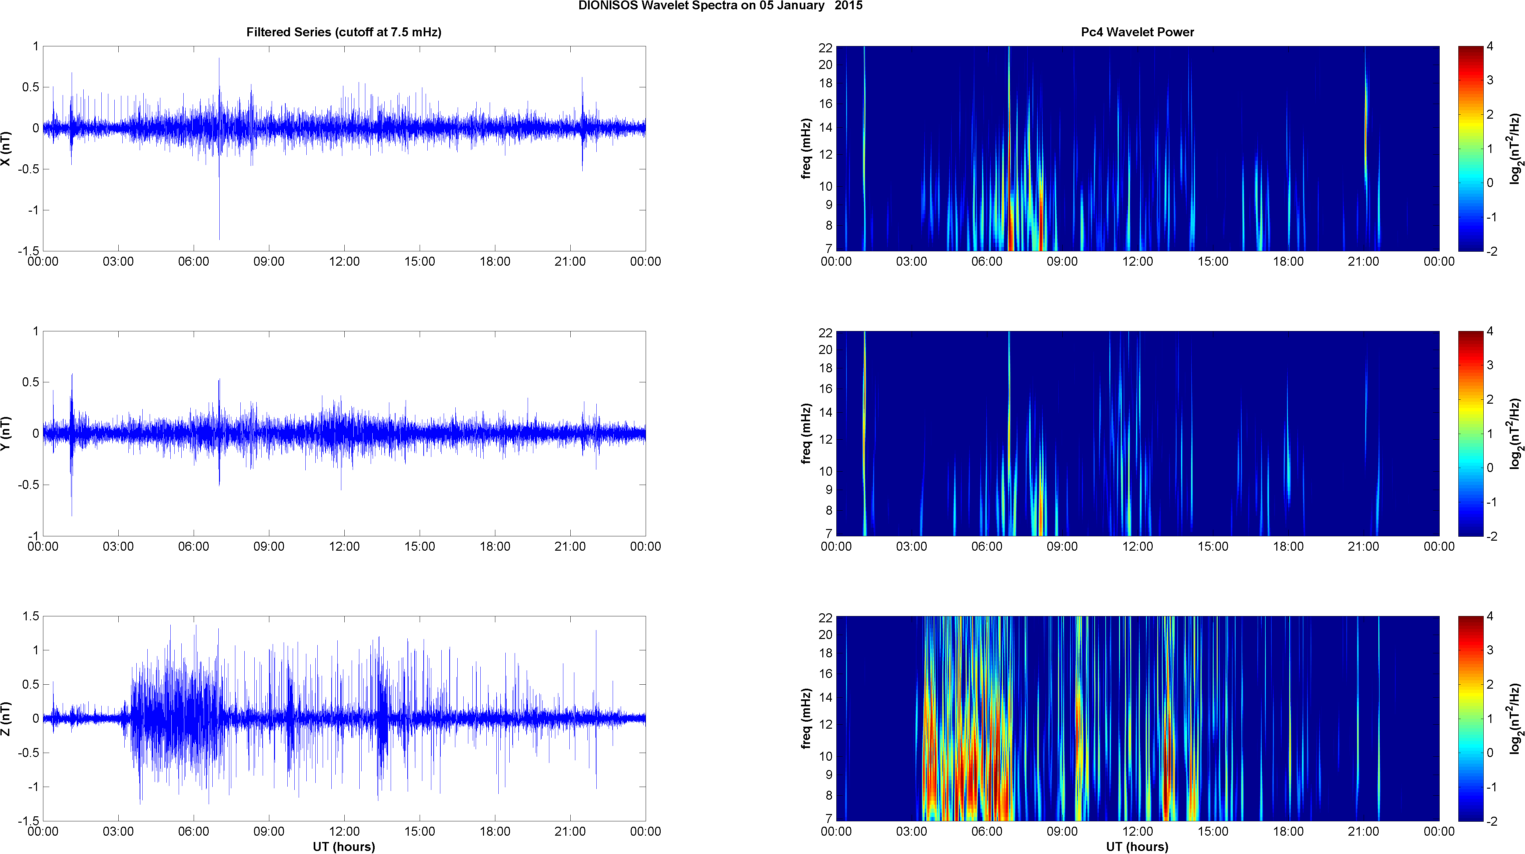Viewport: 1525px width, 854px height.
Task: Select the Y (nT) axis label
Action: (7, 433)
